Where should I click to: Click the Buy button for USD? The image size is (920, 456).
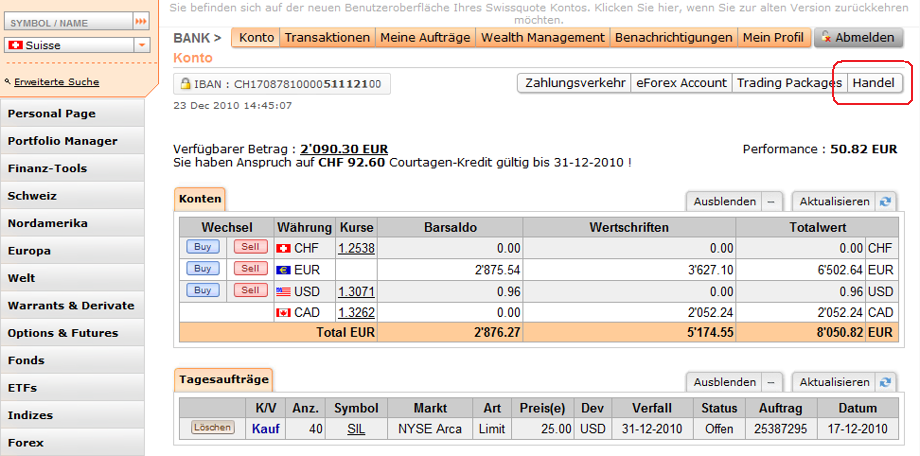[203, 290]
